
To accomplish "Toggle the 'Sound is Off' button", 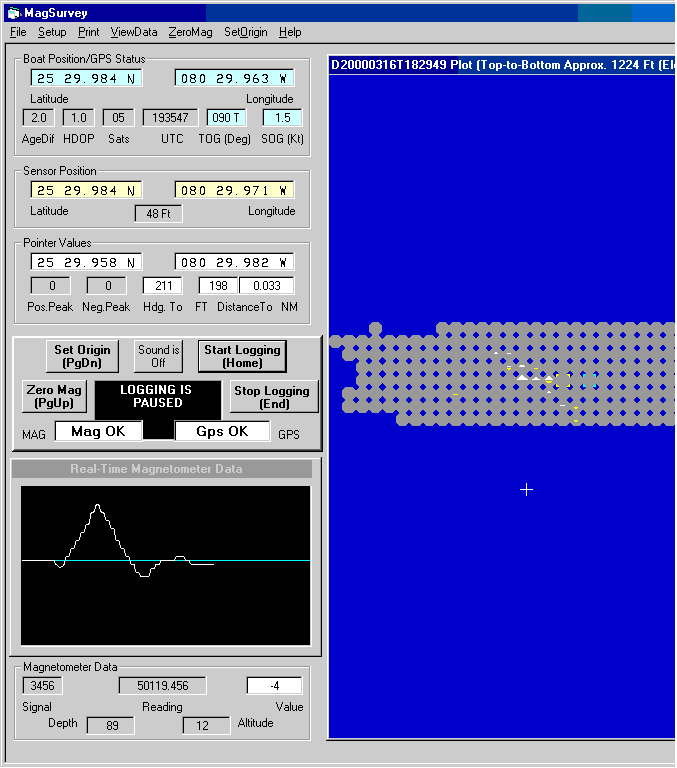I will pyautogui.click(x=159, y=356).
